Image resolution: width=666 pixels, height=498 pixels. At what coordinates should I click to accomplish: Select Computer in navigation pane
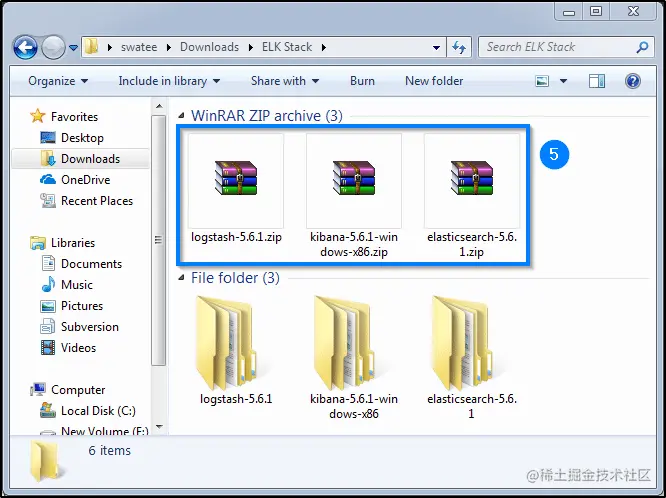(x=78, y=390)
